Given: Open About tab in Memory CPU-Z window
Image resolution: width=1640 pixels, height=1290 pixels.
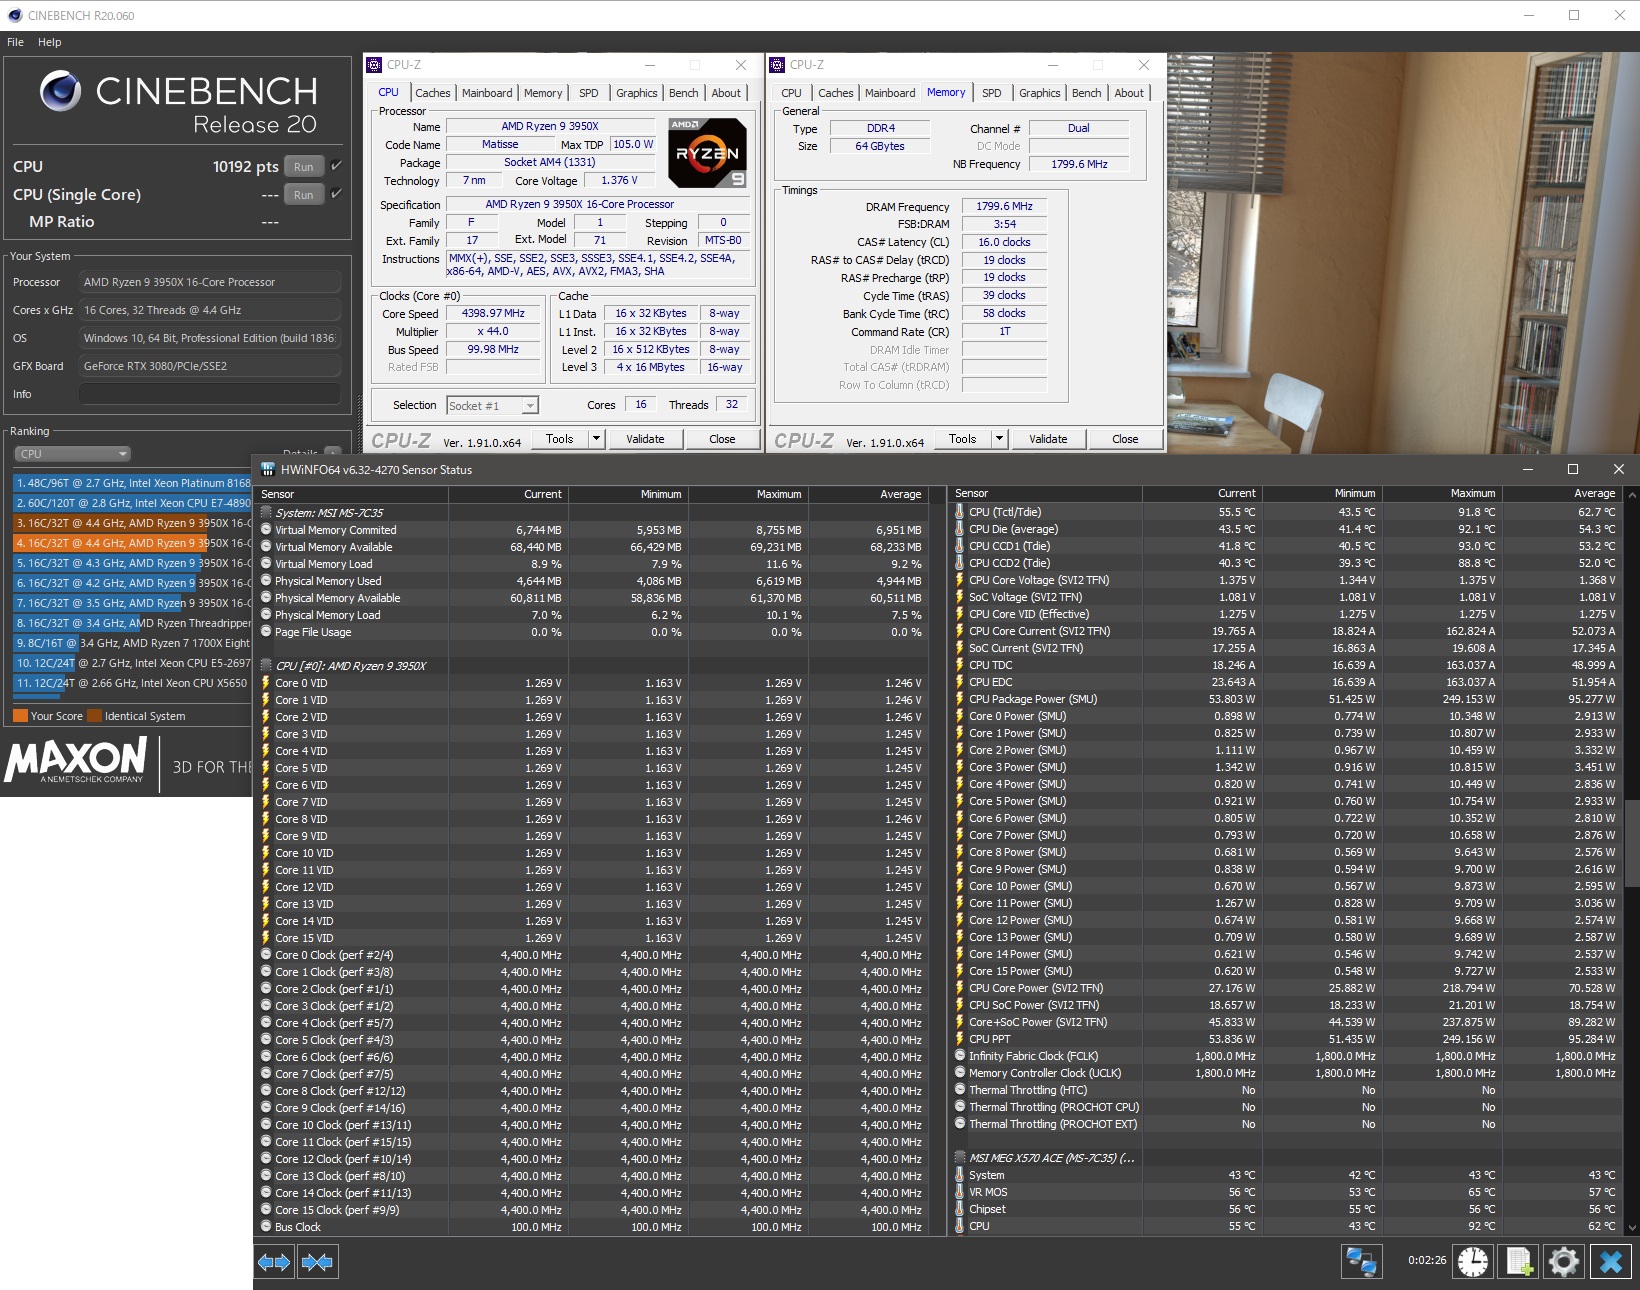Looking at the screenshot, I should pos(1129,93).
